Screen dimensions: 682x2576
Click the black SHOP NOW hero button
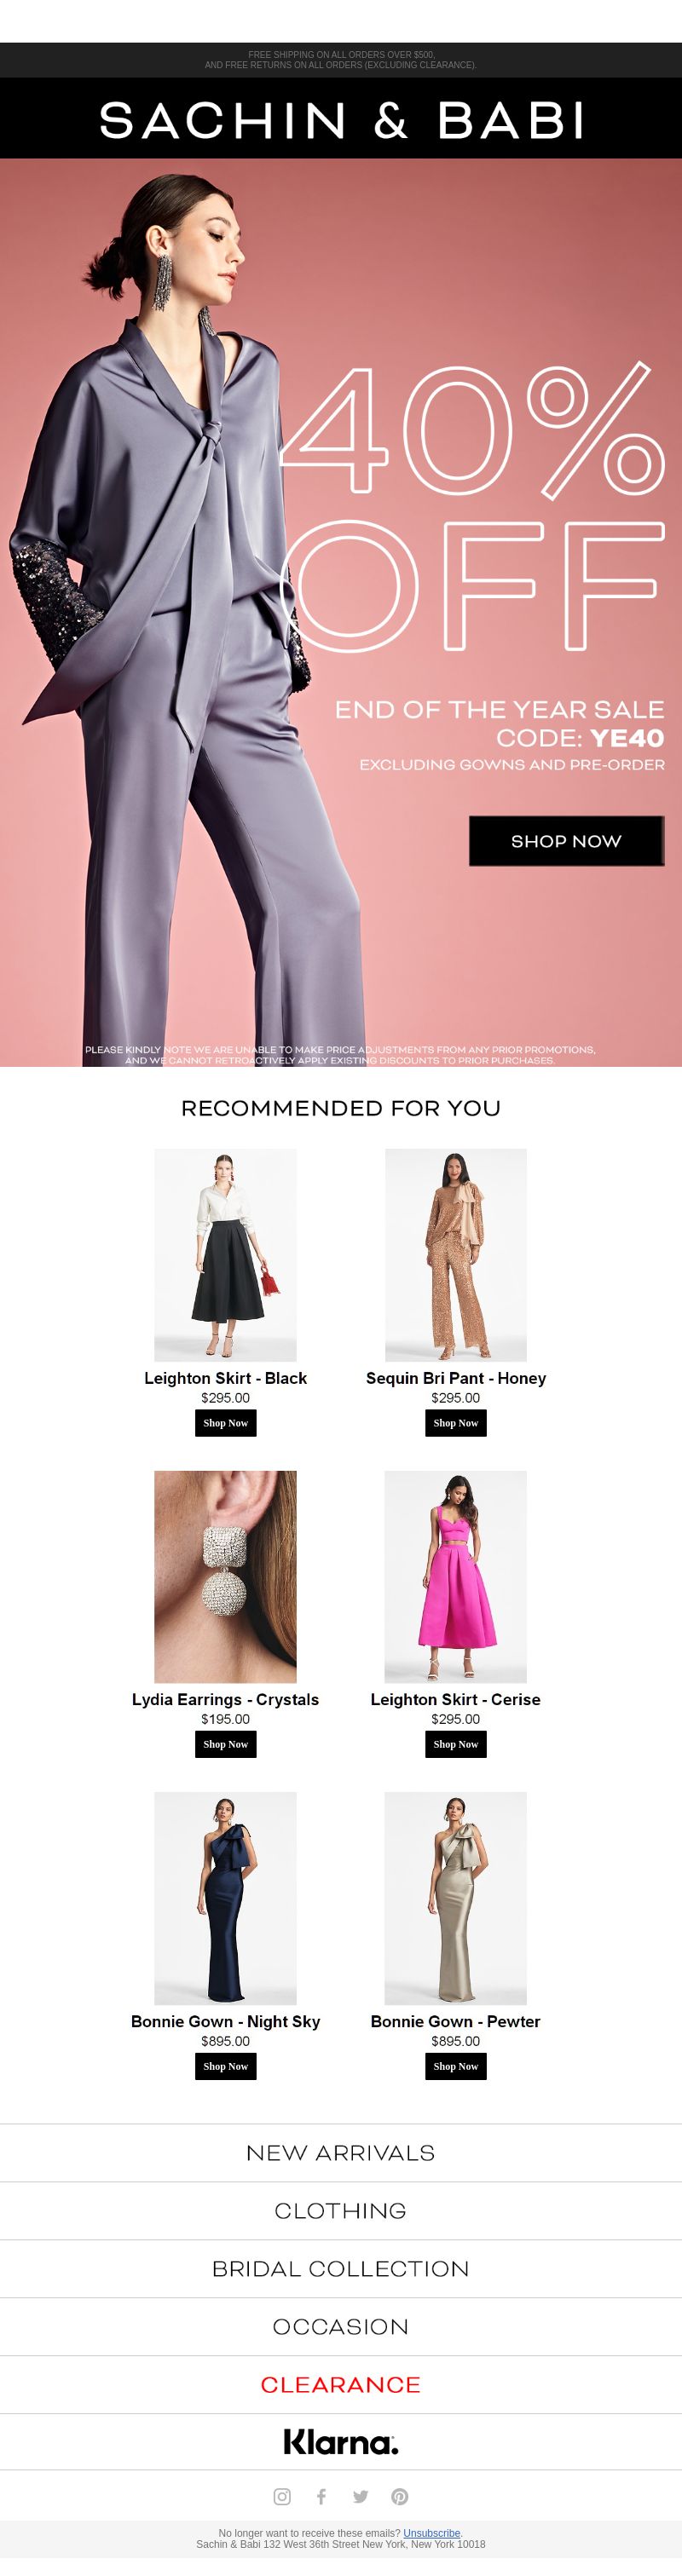566,840
